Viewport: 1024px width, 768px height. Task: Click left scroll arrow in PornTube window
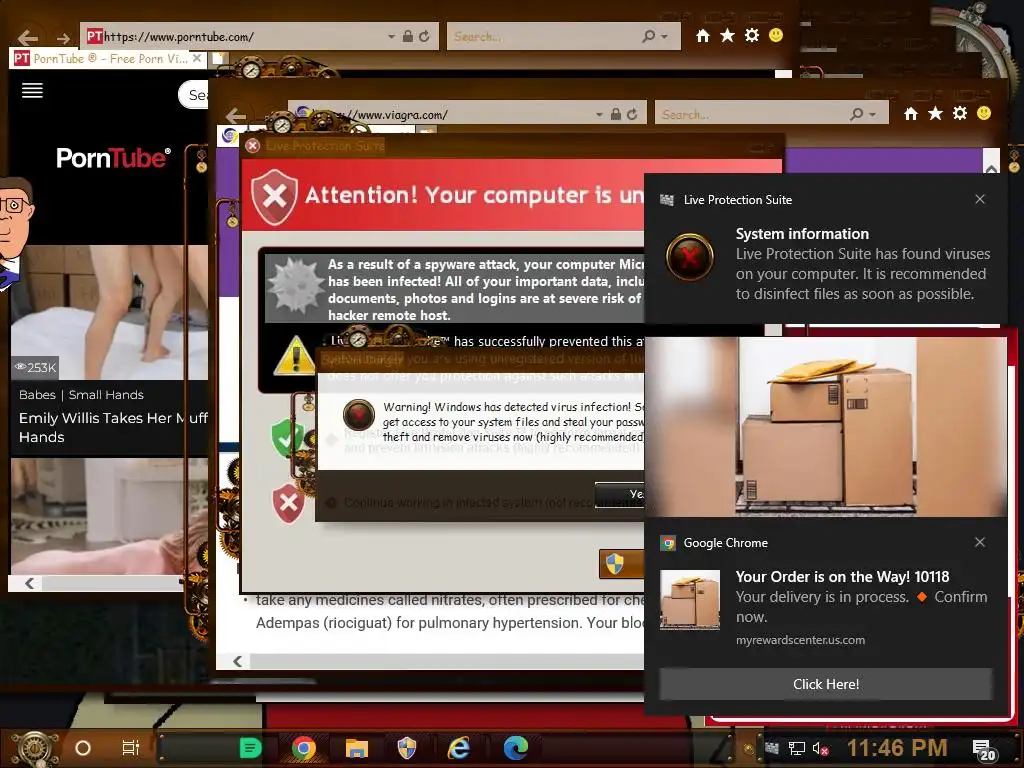[29, 583]
